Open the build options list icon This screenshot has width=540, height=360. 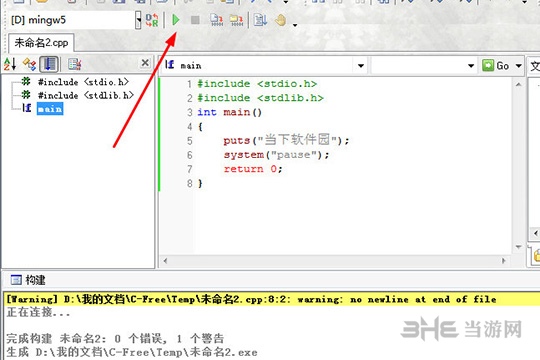[260, 20]
